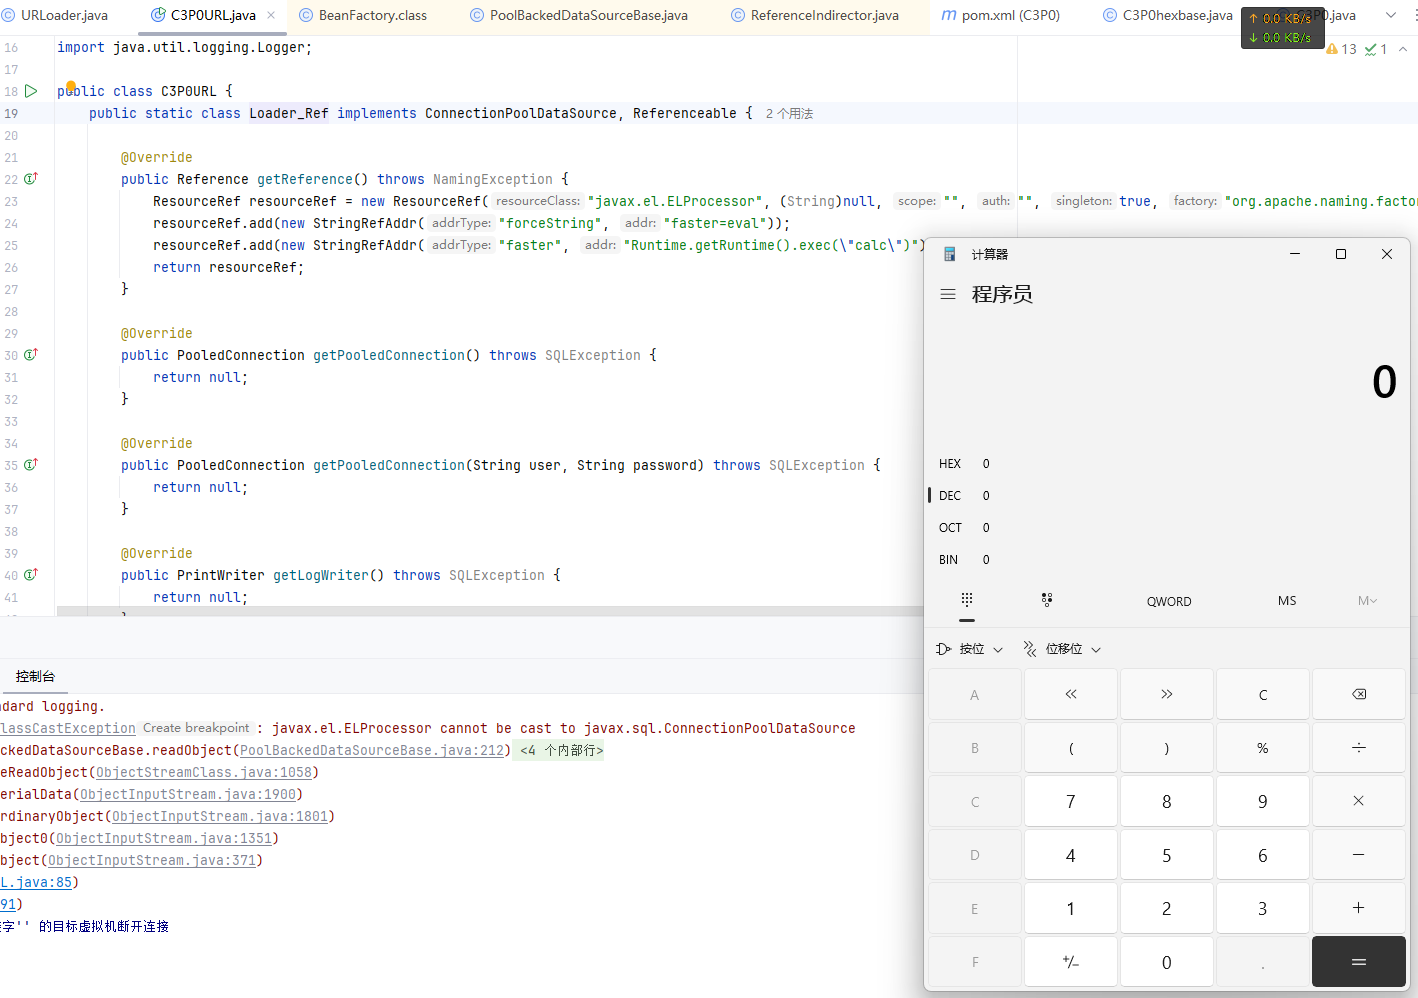Click the multiply key in calculator

[1359, 801]
